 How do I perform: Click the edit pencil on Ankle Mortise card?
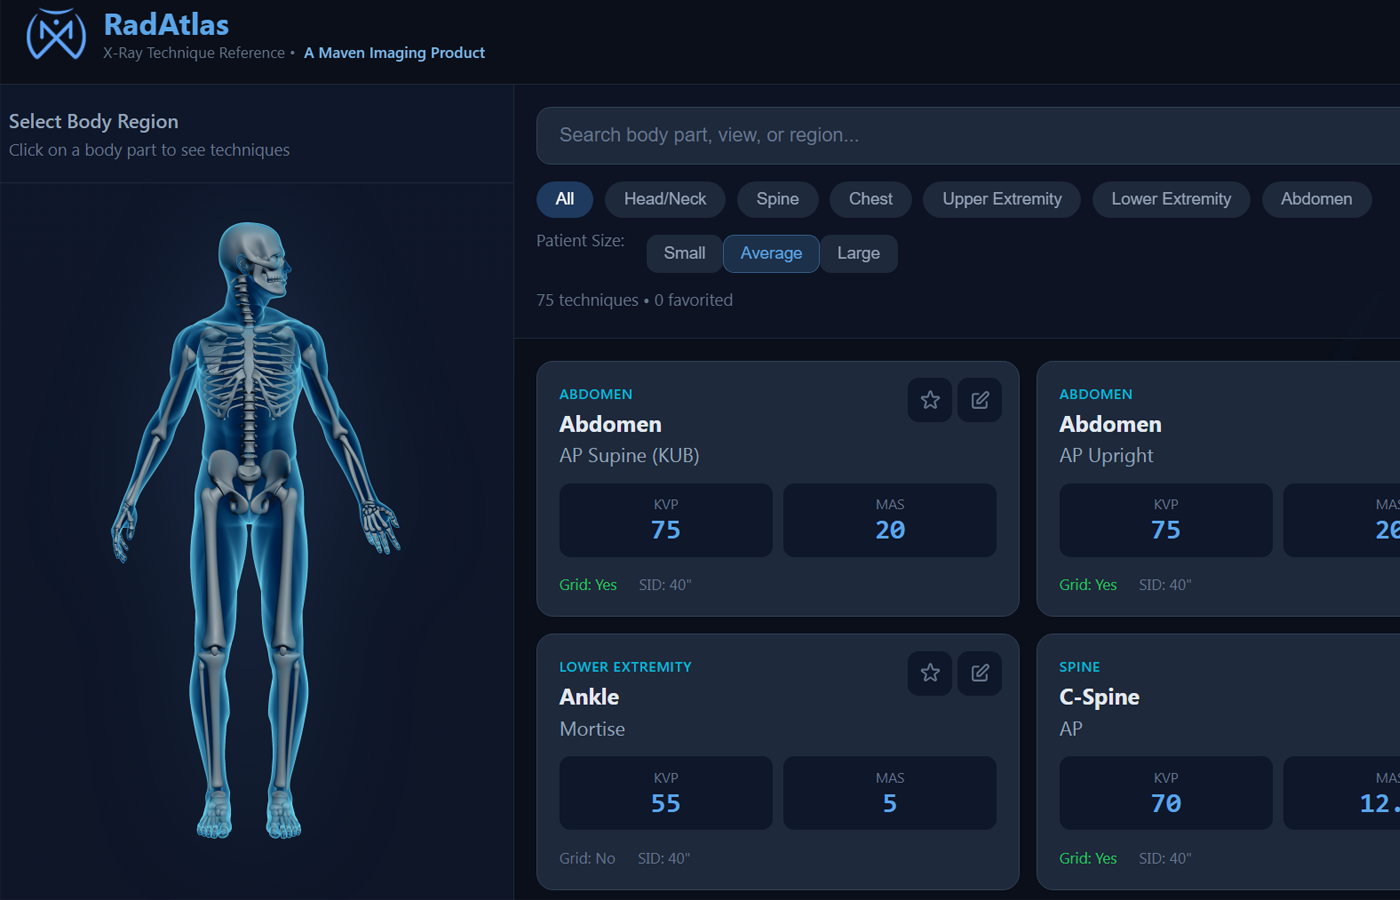pos(979,673)
